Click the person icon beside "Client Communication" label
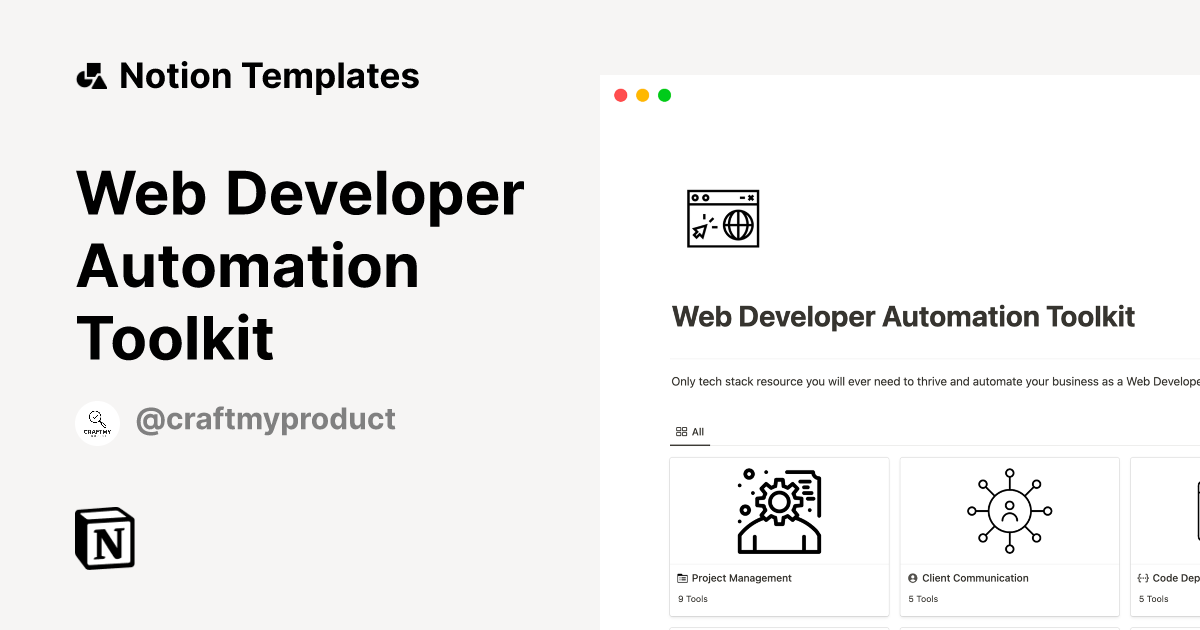Viewport: 1200px width, 630px height. pos(911,578)
